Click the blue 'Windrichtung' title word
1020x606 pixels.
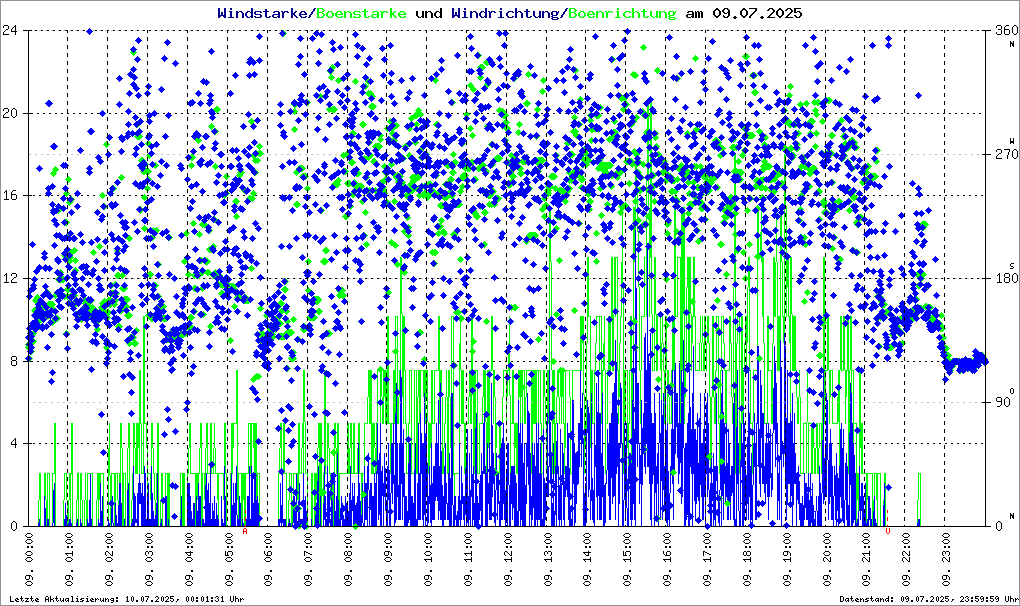(x=505, y=14)
